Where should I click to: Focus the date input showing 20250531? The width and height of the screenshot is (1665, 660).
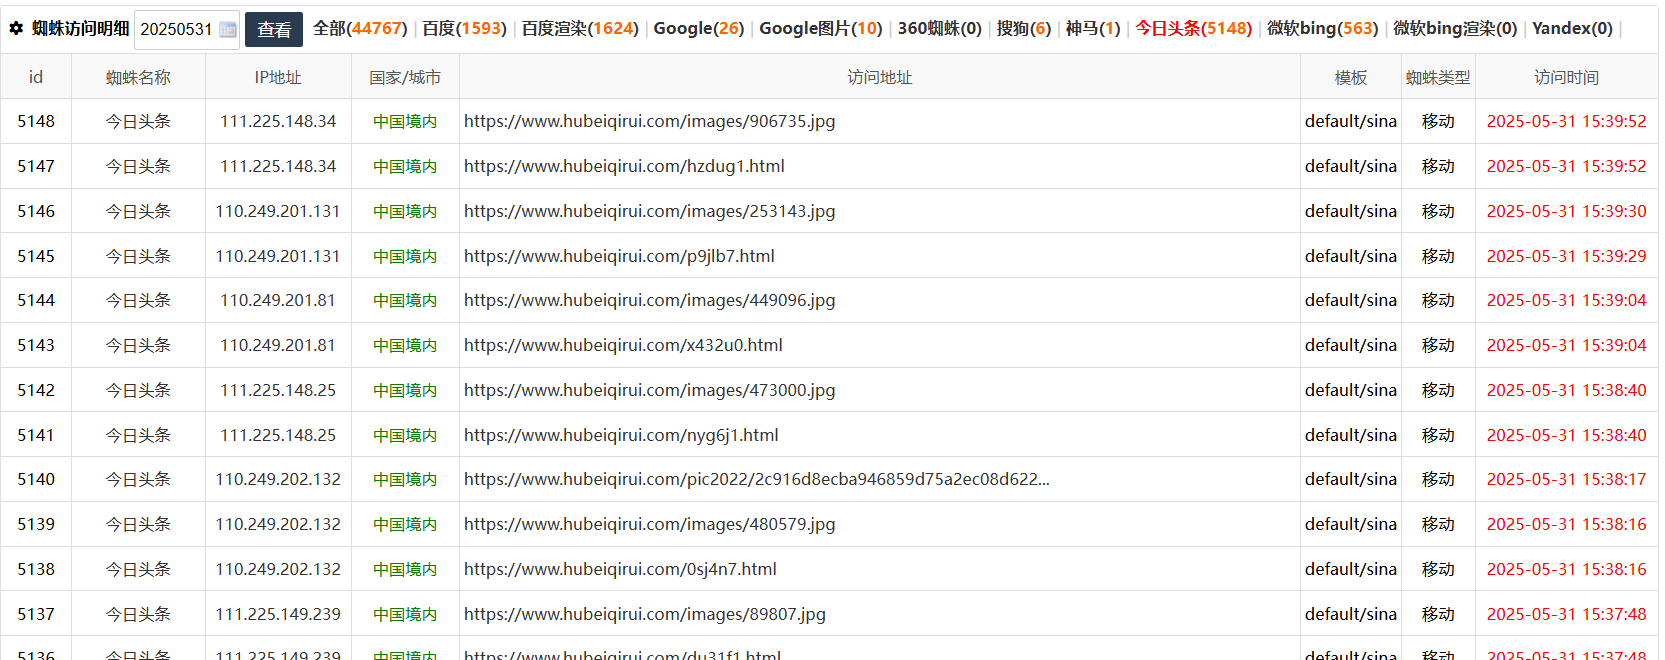coord(187,30)
